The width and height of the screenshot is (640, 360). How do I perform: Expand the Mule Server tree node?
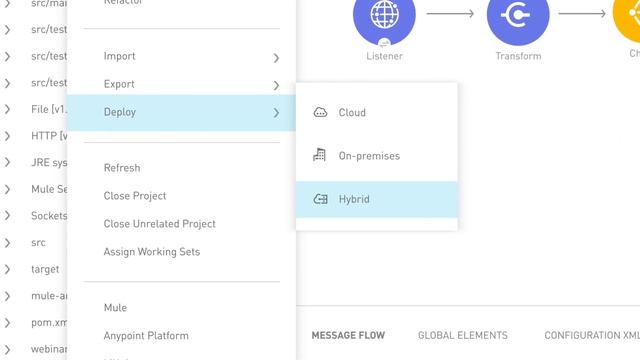7,189
